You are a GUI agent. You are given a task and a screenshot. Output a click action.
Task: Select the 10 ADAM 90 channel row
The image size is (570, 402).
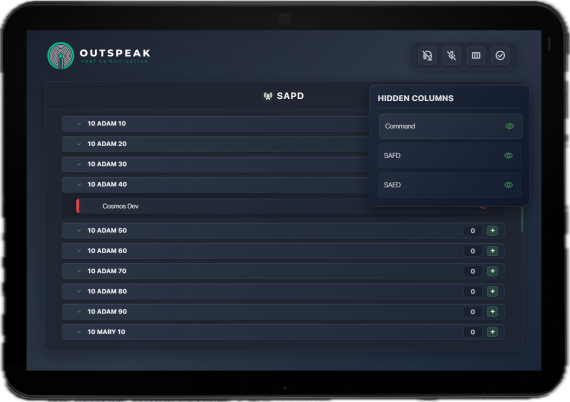tap(283, 312)
